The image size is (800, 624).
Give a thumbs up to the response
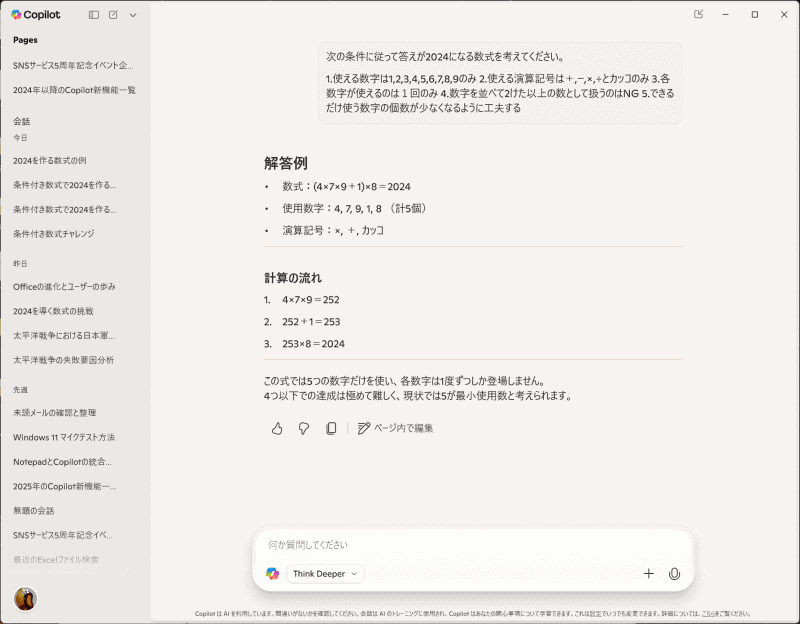tap(279, 426)
